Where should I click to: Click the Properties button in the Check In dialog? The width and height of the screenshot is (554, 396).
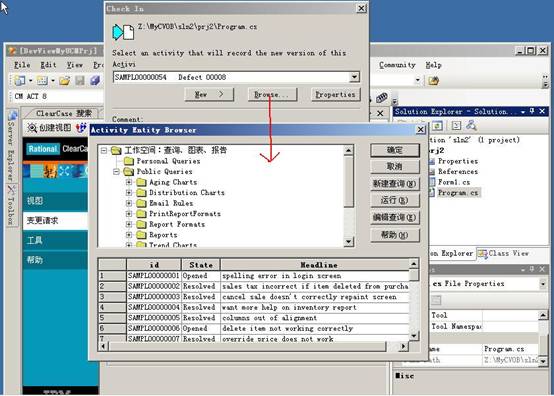point(335,95)
